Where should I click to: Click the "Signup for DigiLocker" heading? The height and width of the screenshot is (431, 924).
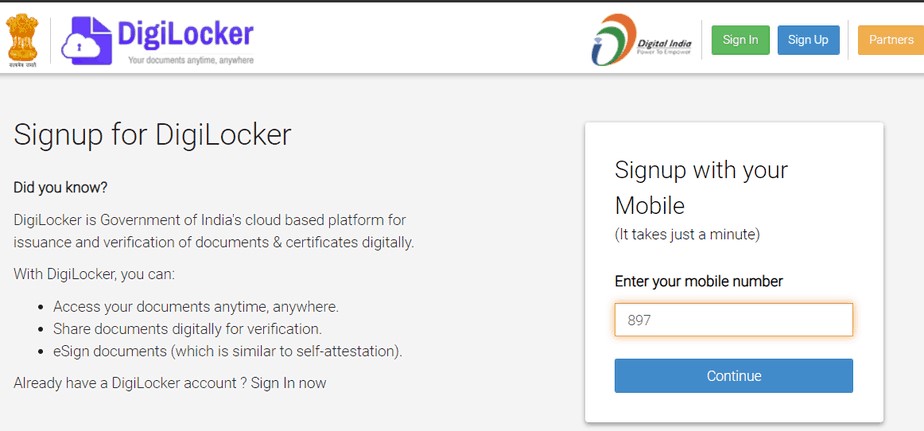point(152,135)
